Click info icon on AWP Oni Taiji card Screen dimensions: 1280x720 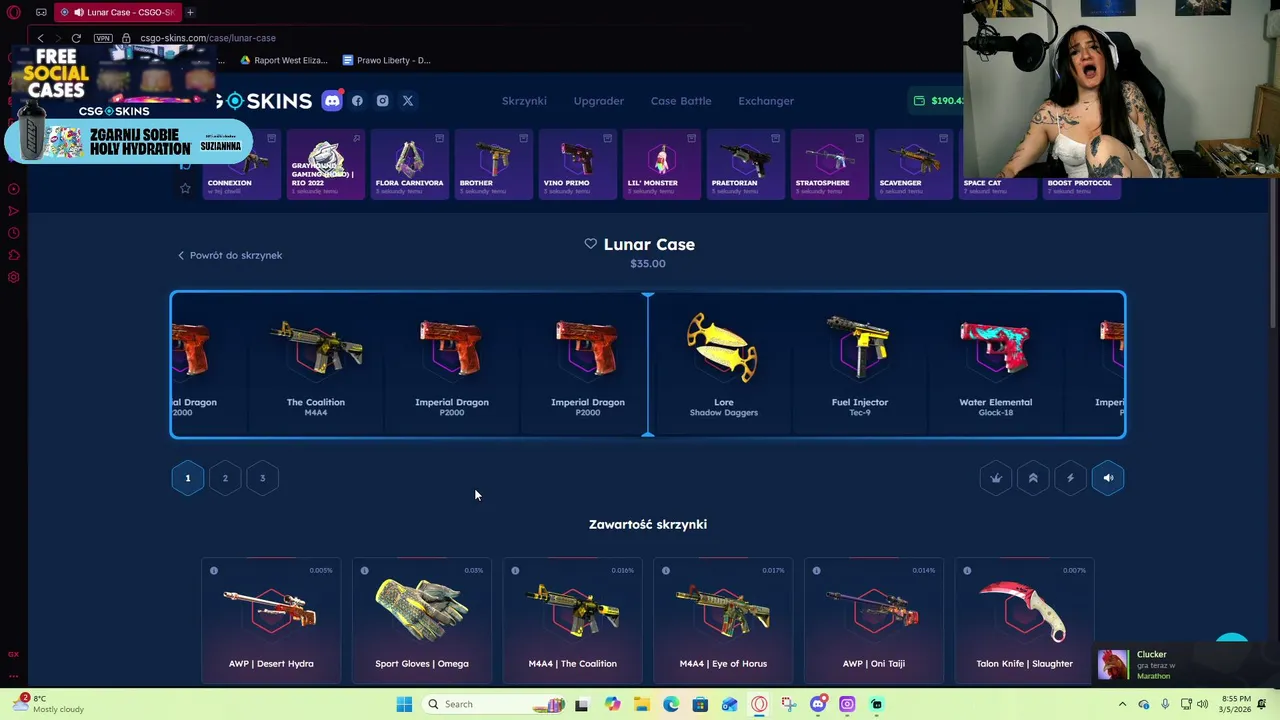point(816,570)
